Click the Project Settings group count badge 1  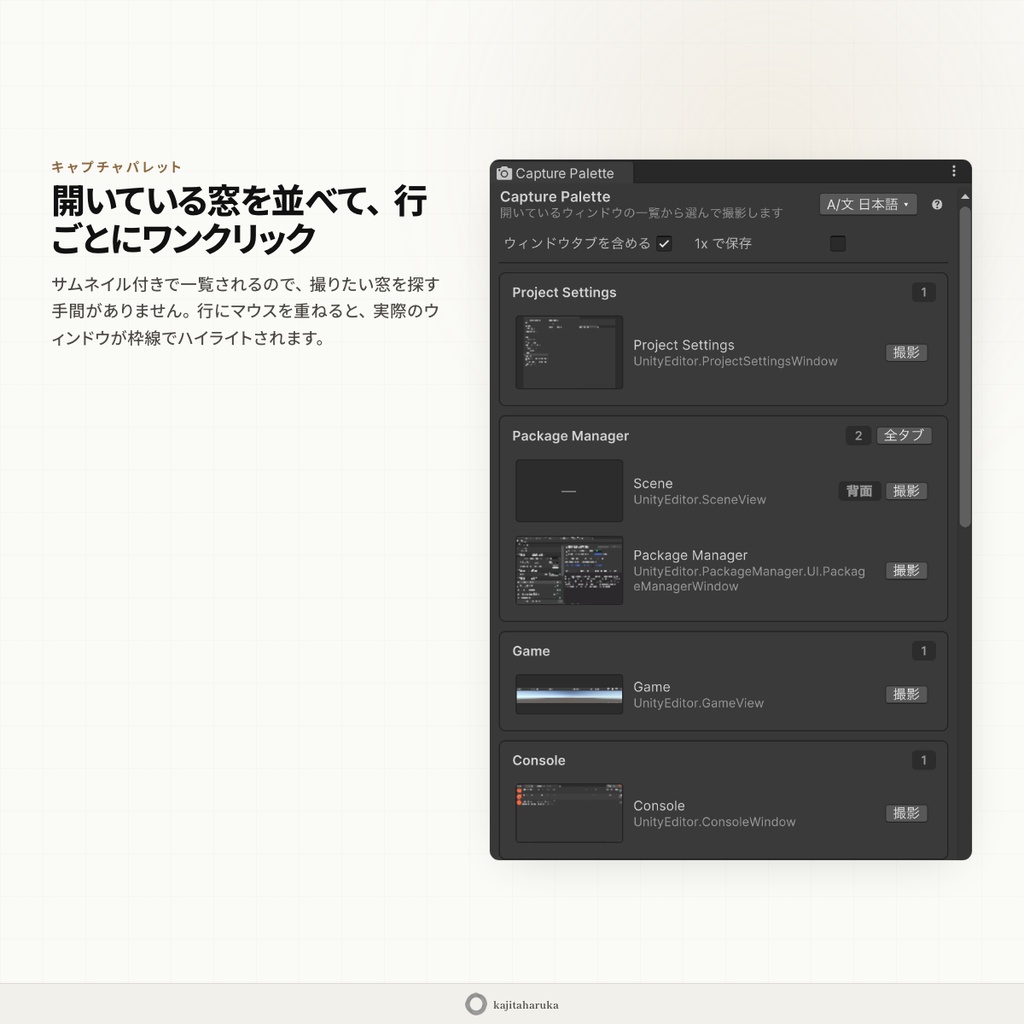tap(923, 293)
